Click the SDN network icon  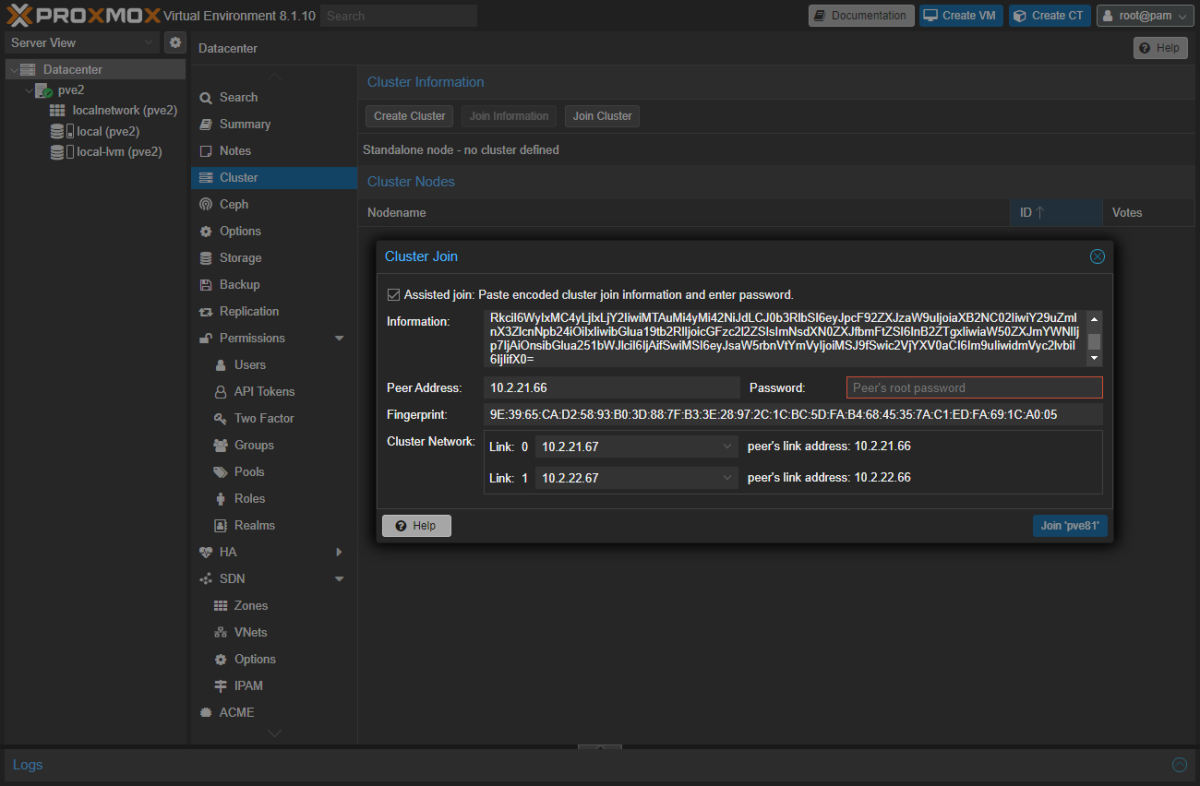(206, 579)
